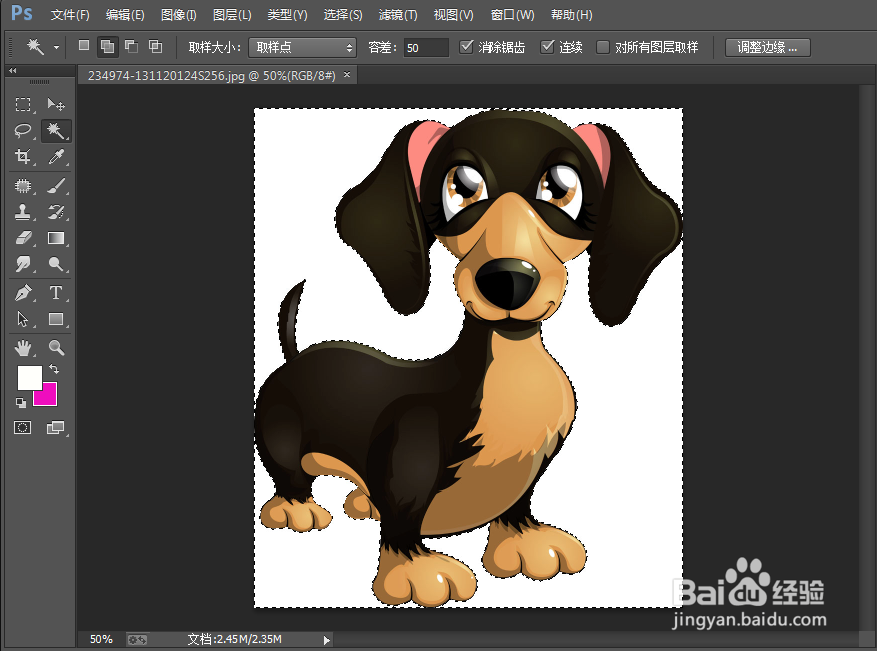Select the Eraser tool
Screen dimensions: 877x651
click(x=23, y=238)
